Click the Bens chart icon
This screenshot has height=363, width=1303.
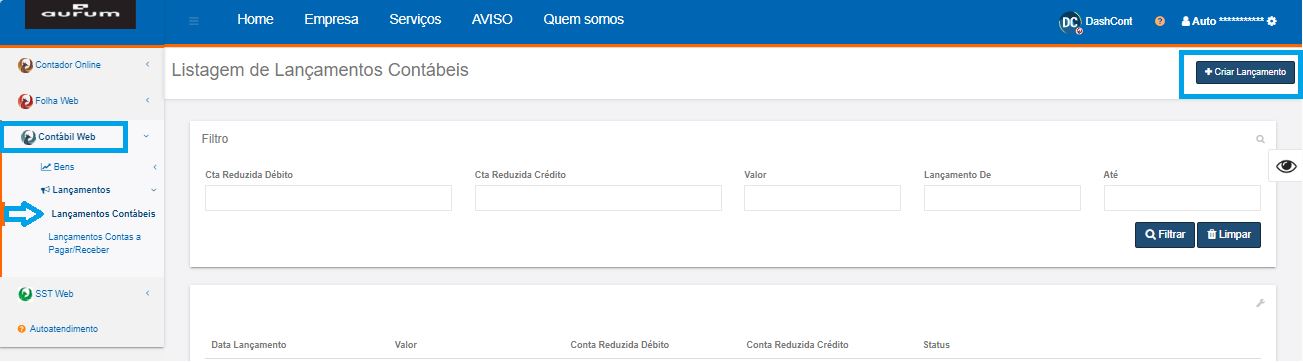coord(45,167)
